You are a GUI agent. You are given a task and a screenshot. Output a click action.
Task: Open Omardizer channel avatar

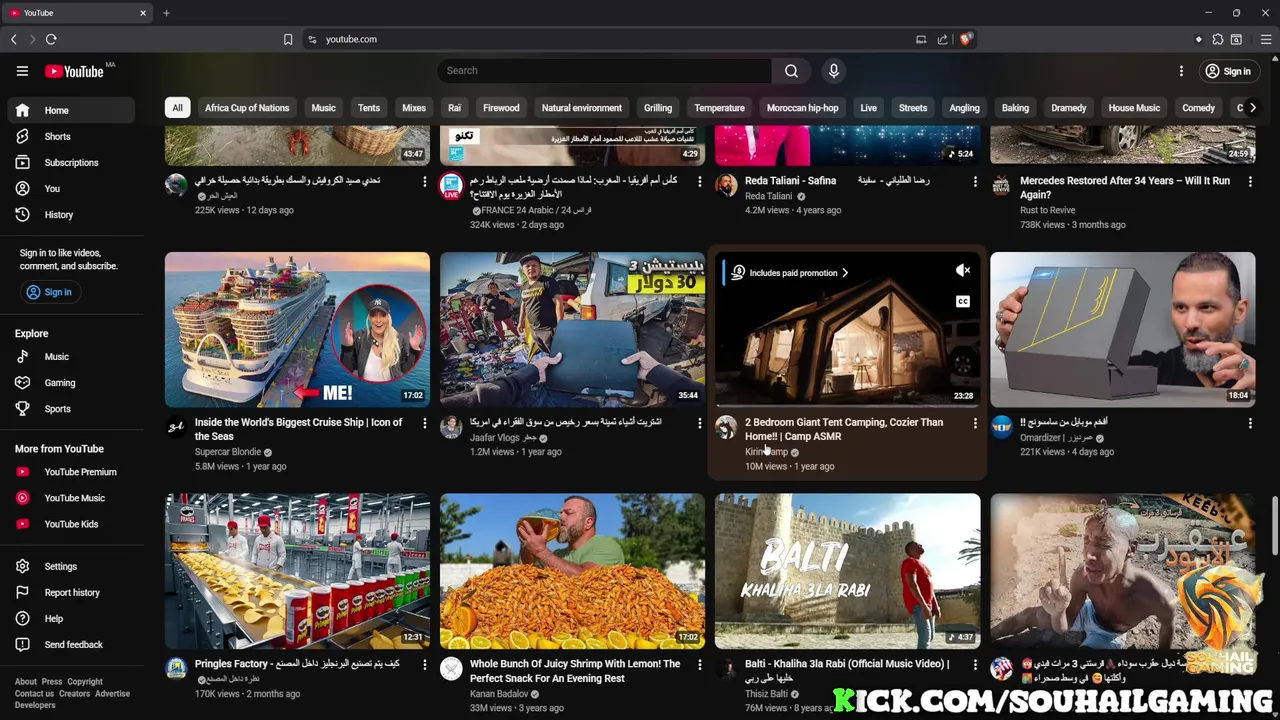1001,427
